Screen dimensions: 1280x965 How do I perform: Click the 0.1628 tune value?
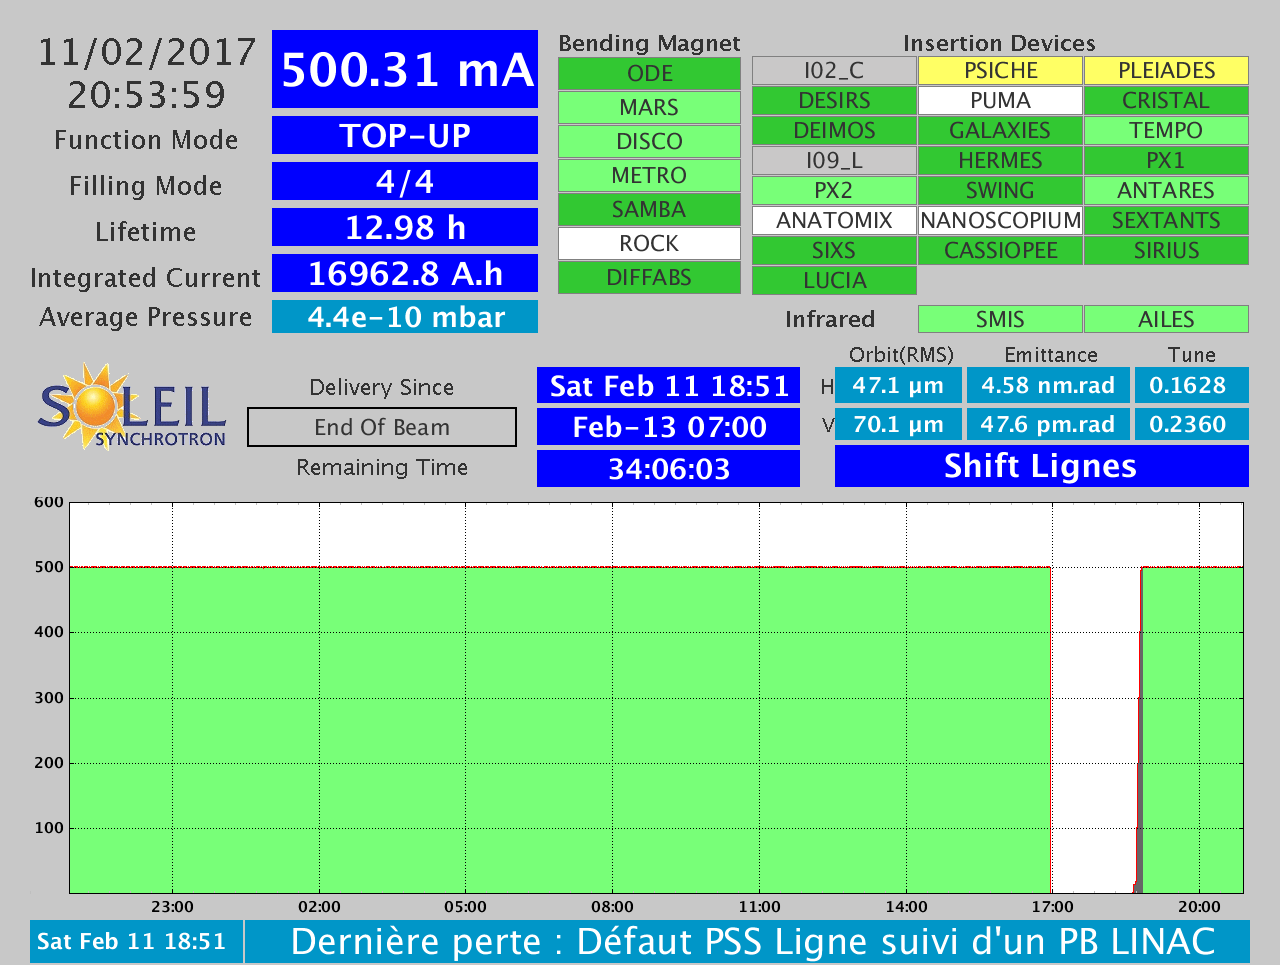[1191, 385]
